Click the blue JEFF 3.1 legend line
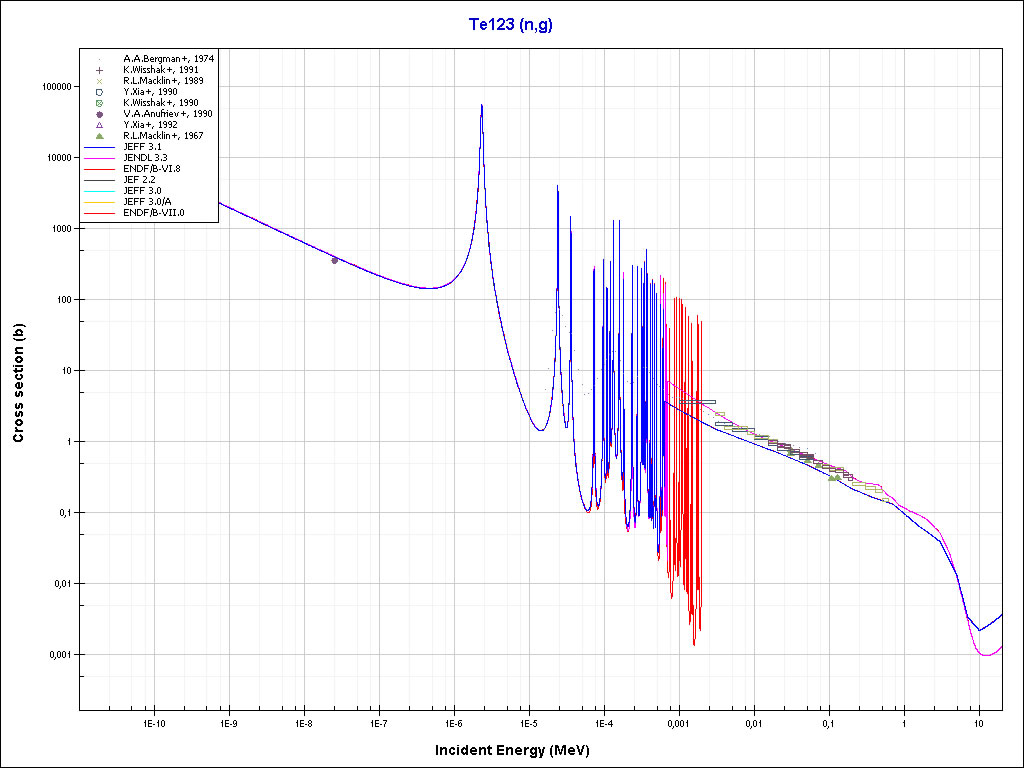This screenshot has height=768, width=1024. 99,147
